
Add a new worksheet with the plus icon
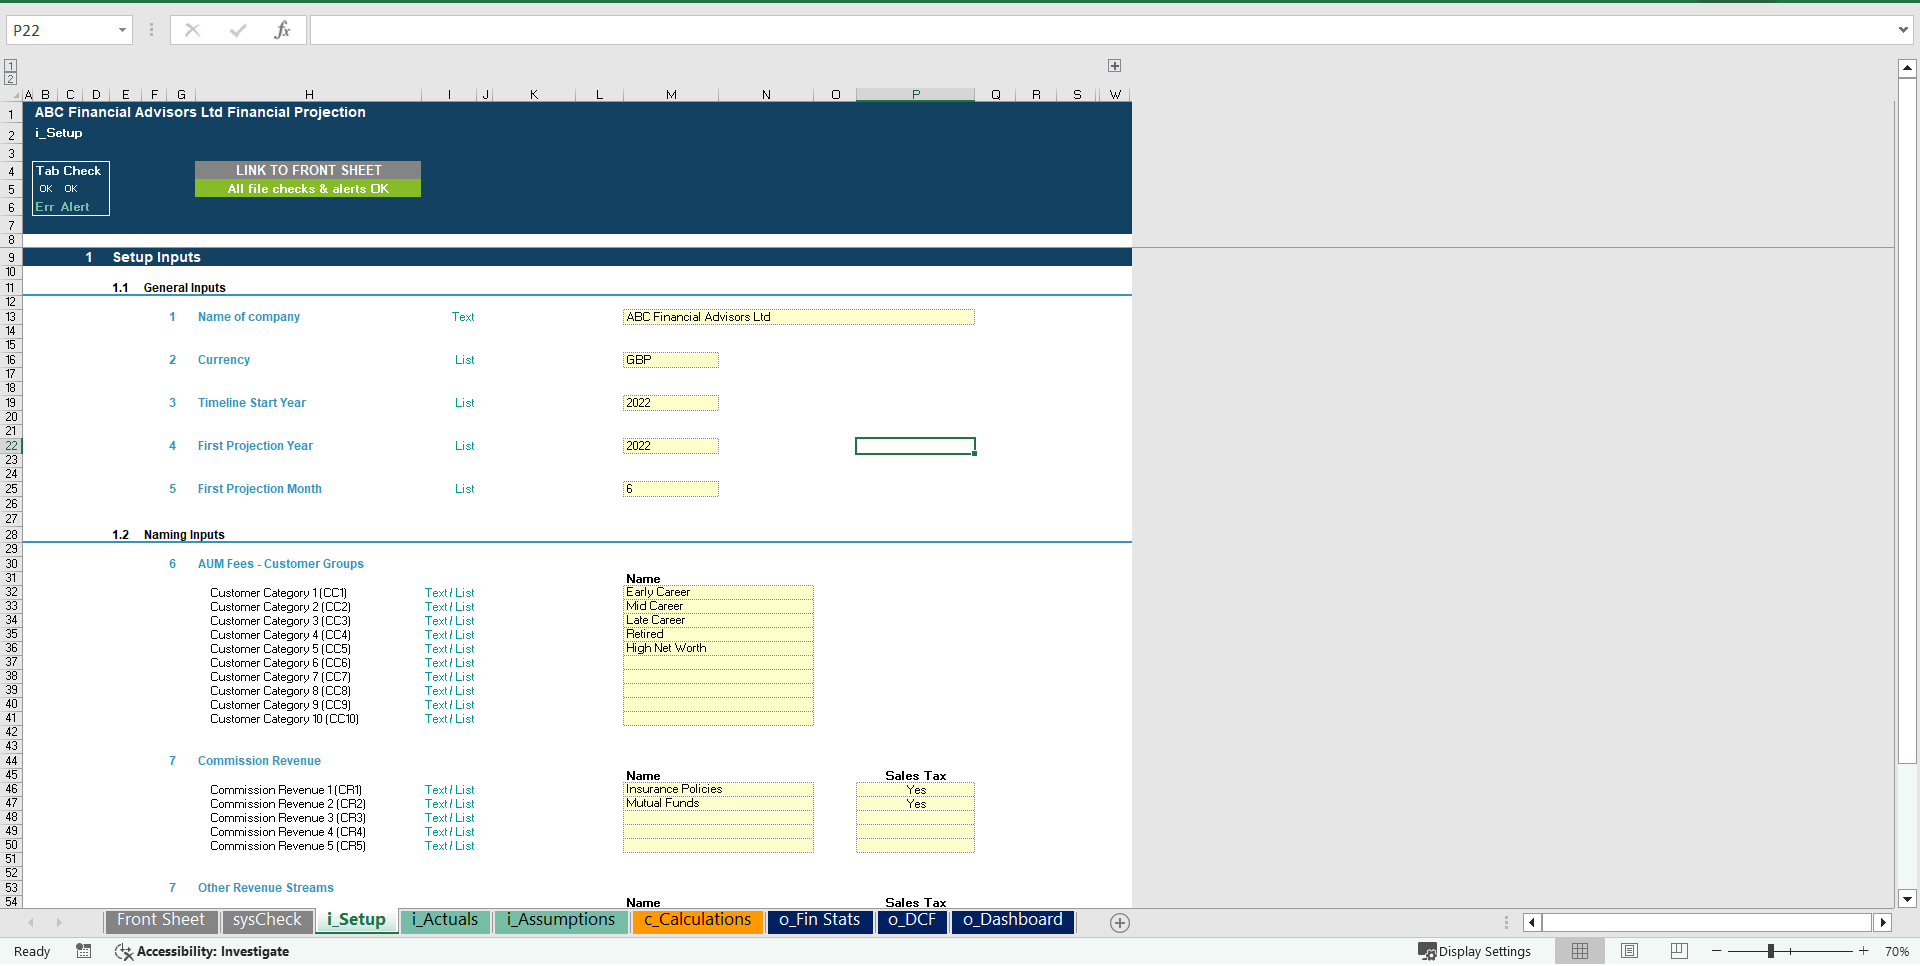[1119, 923]
